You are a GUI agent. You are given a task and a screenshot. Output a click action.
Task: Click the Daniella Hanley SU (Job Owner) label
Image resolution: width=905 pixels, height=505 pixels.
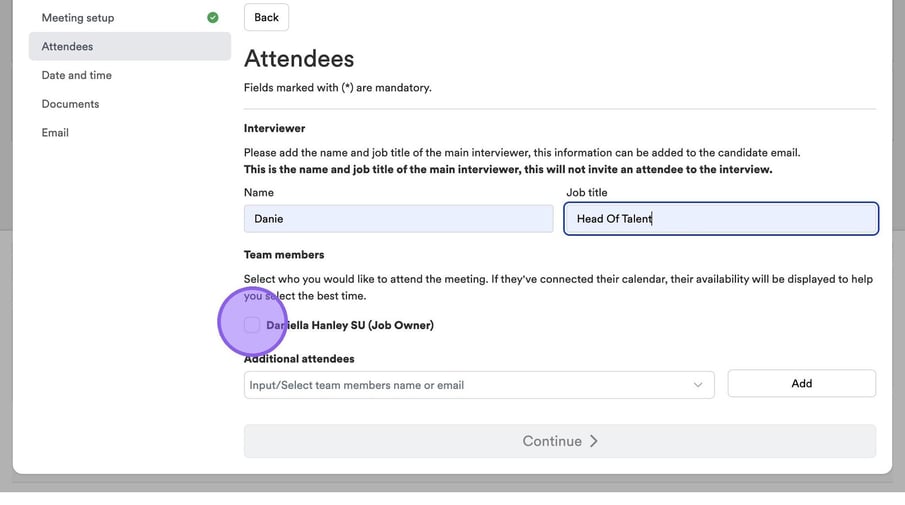pos(350,325)
